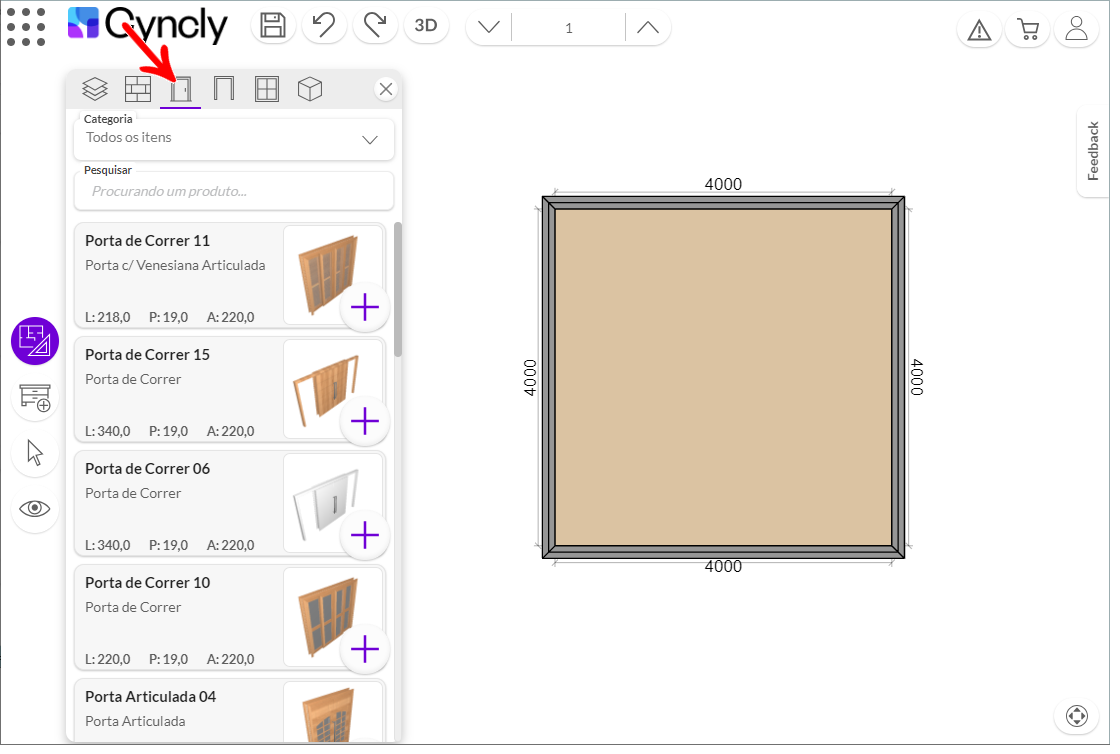Click the Porta de Correr 10 title
Screen dimensions: 1120x754
click(x=147, y=583)
